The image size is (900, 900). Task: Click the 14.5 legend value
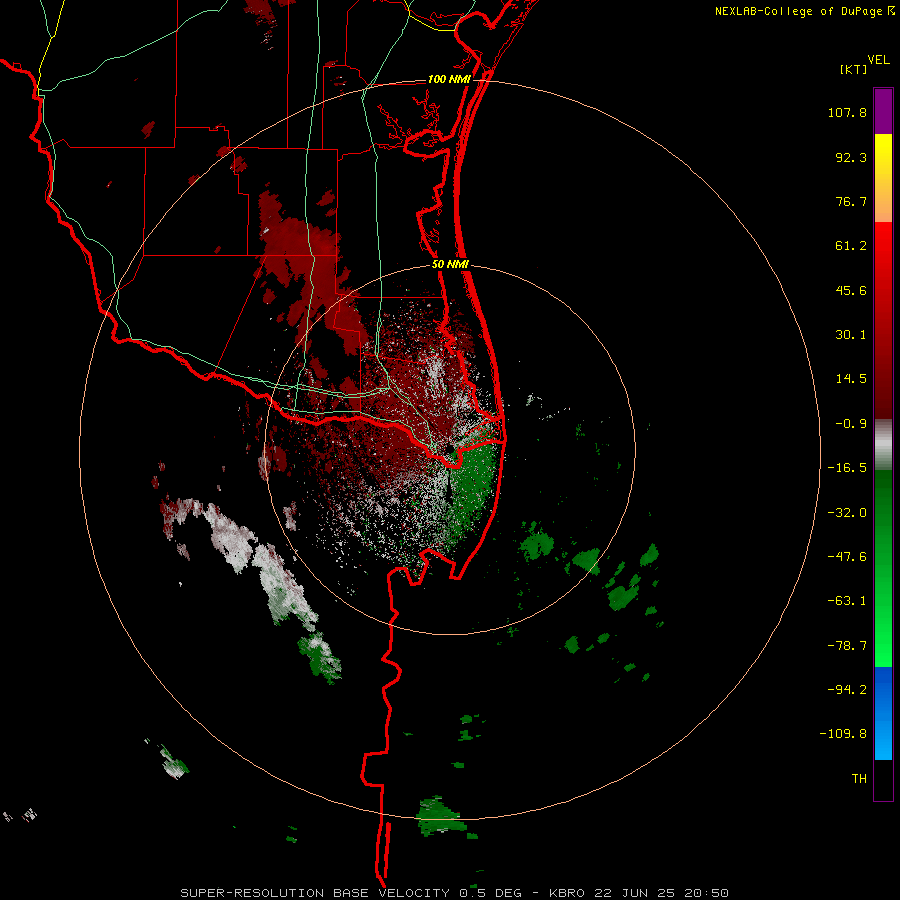(x=851, y=379)
